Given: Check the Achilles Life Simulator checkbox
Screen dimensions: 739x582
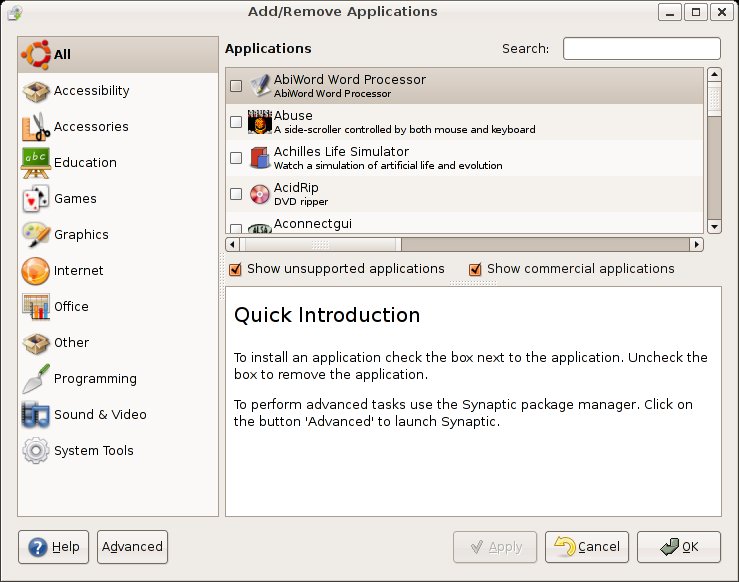Looking at the screenshot, I should coord(236,158).
